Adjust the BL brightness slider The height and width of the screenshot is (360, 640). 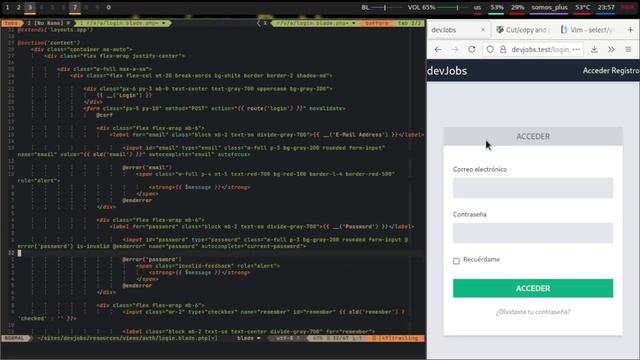click(387, 7)
